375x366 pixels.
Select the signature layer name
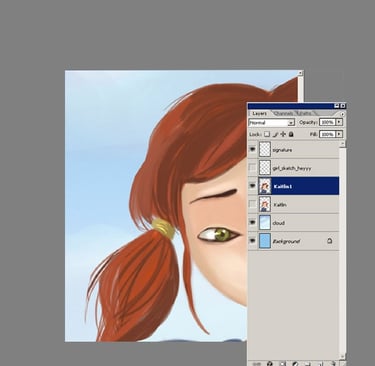tap(282, 150)
